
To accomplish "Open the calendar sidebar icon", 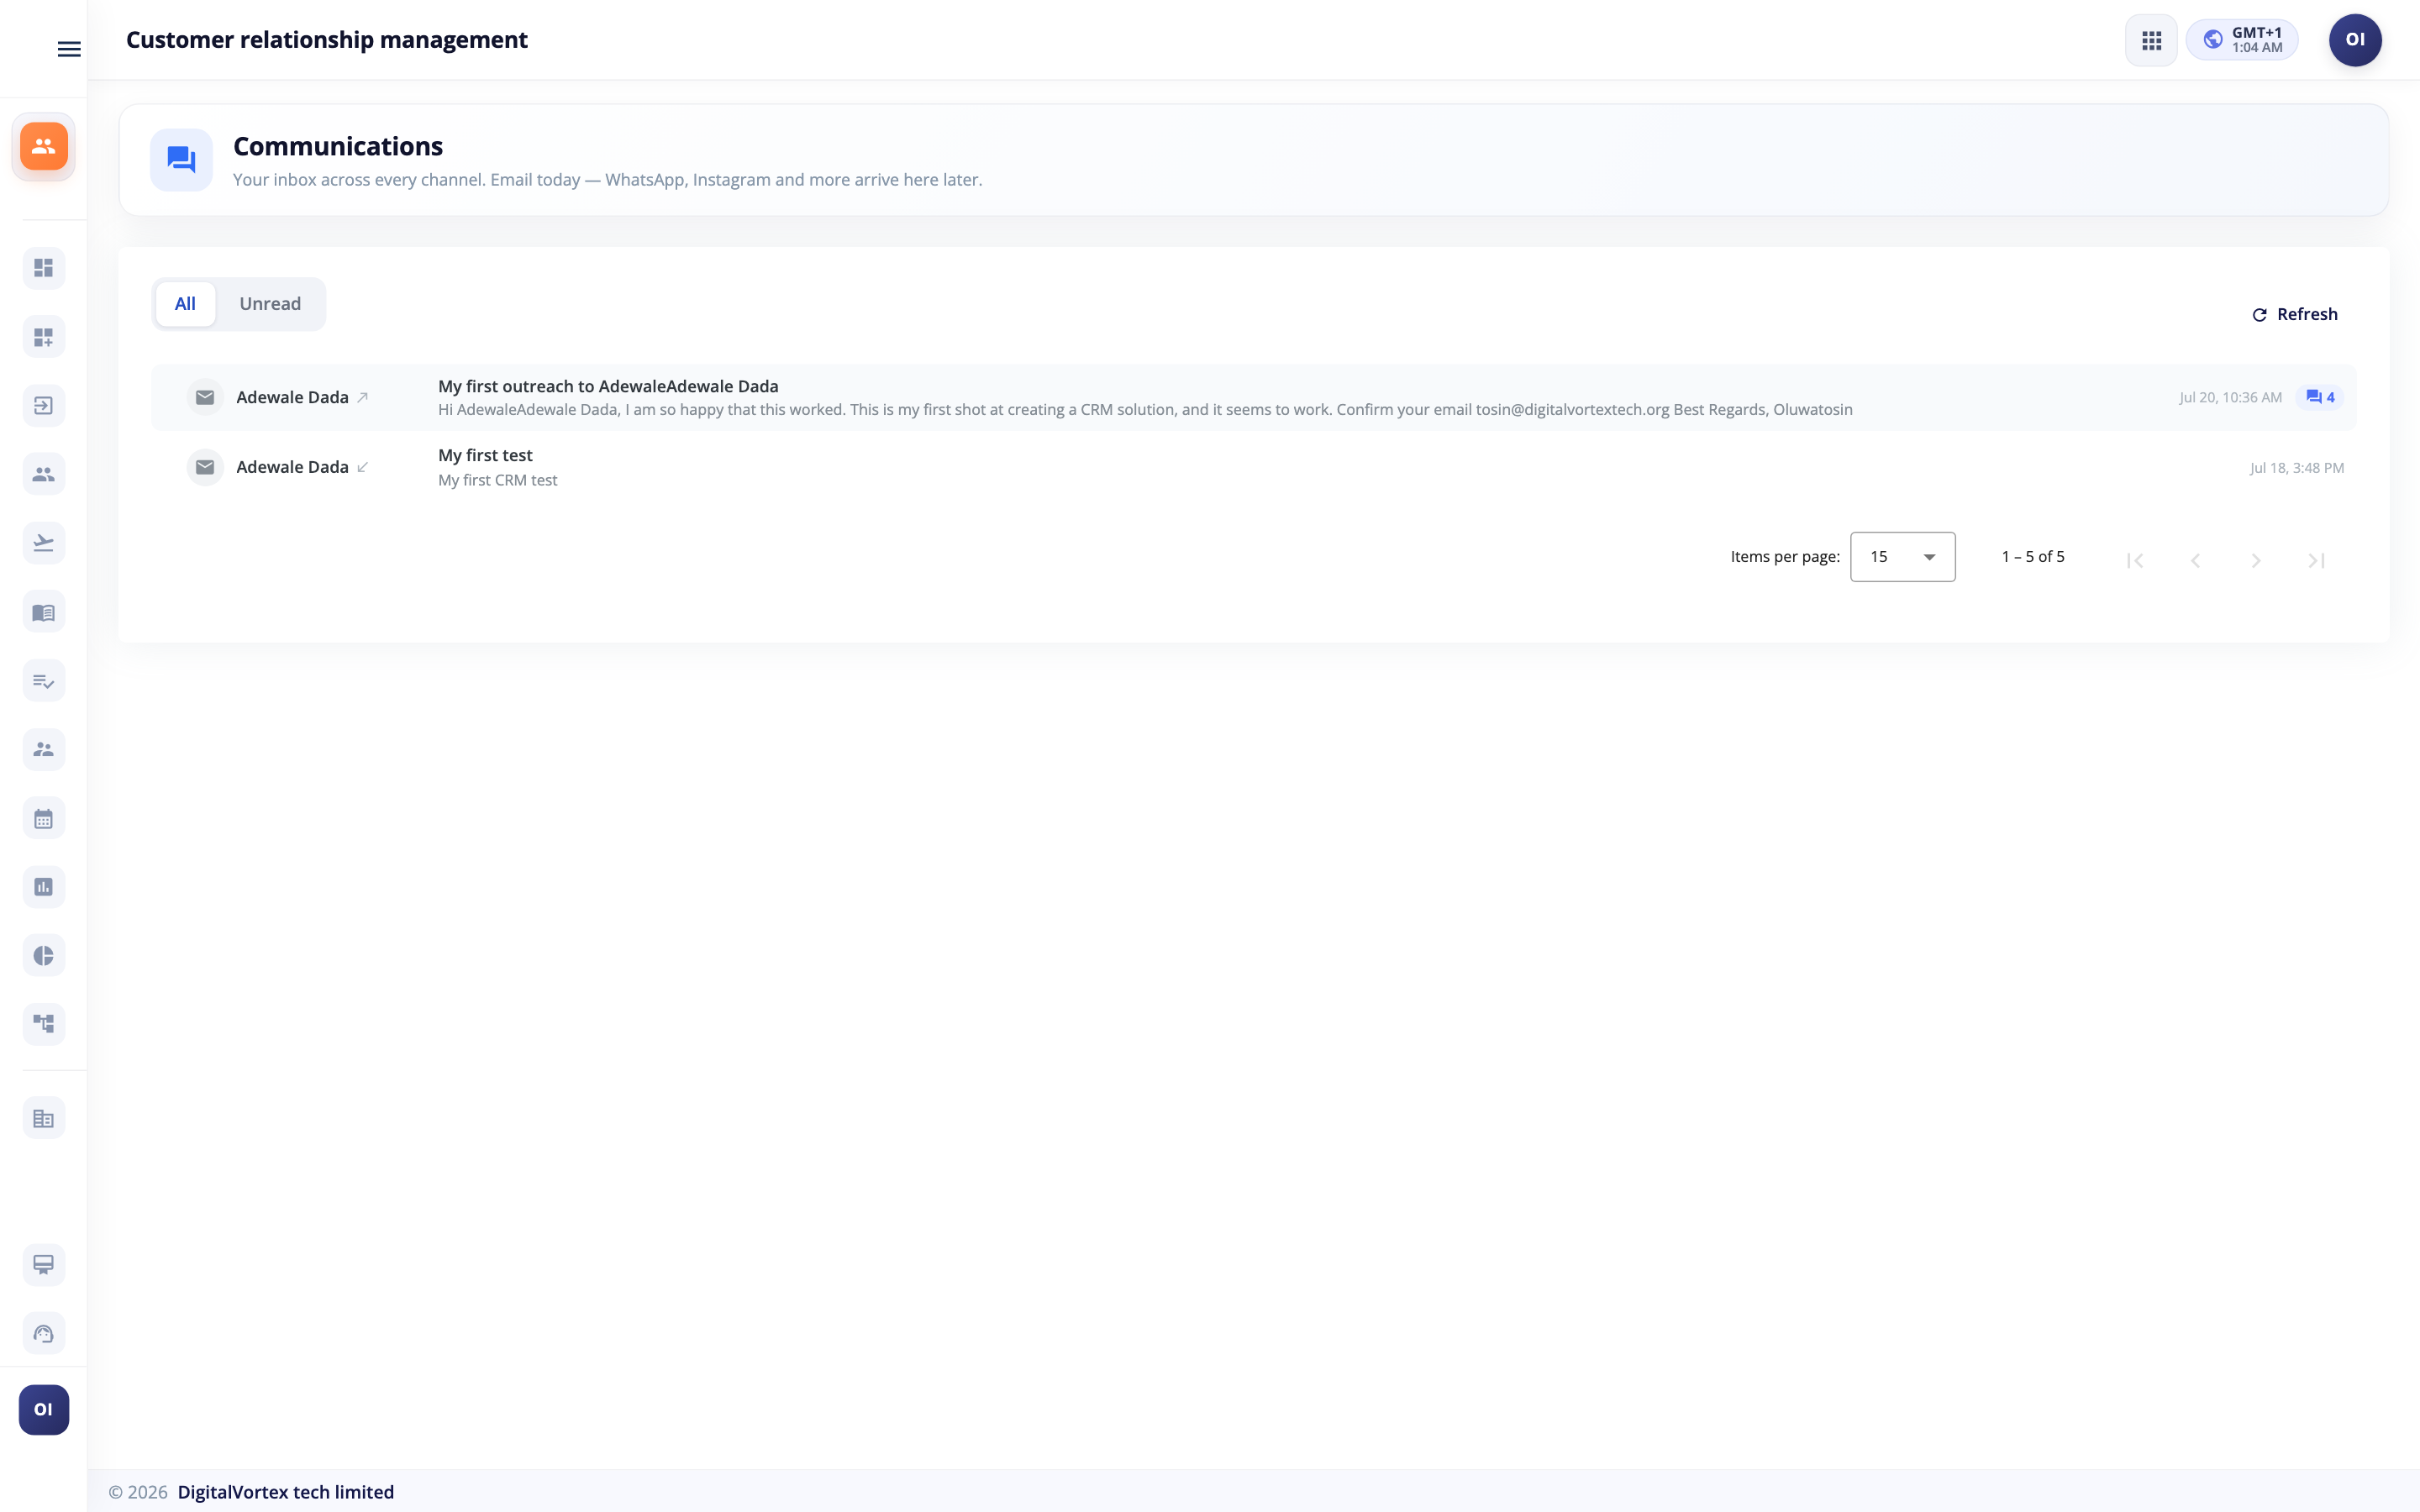I will (x=43, y=819).
